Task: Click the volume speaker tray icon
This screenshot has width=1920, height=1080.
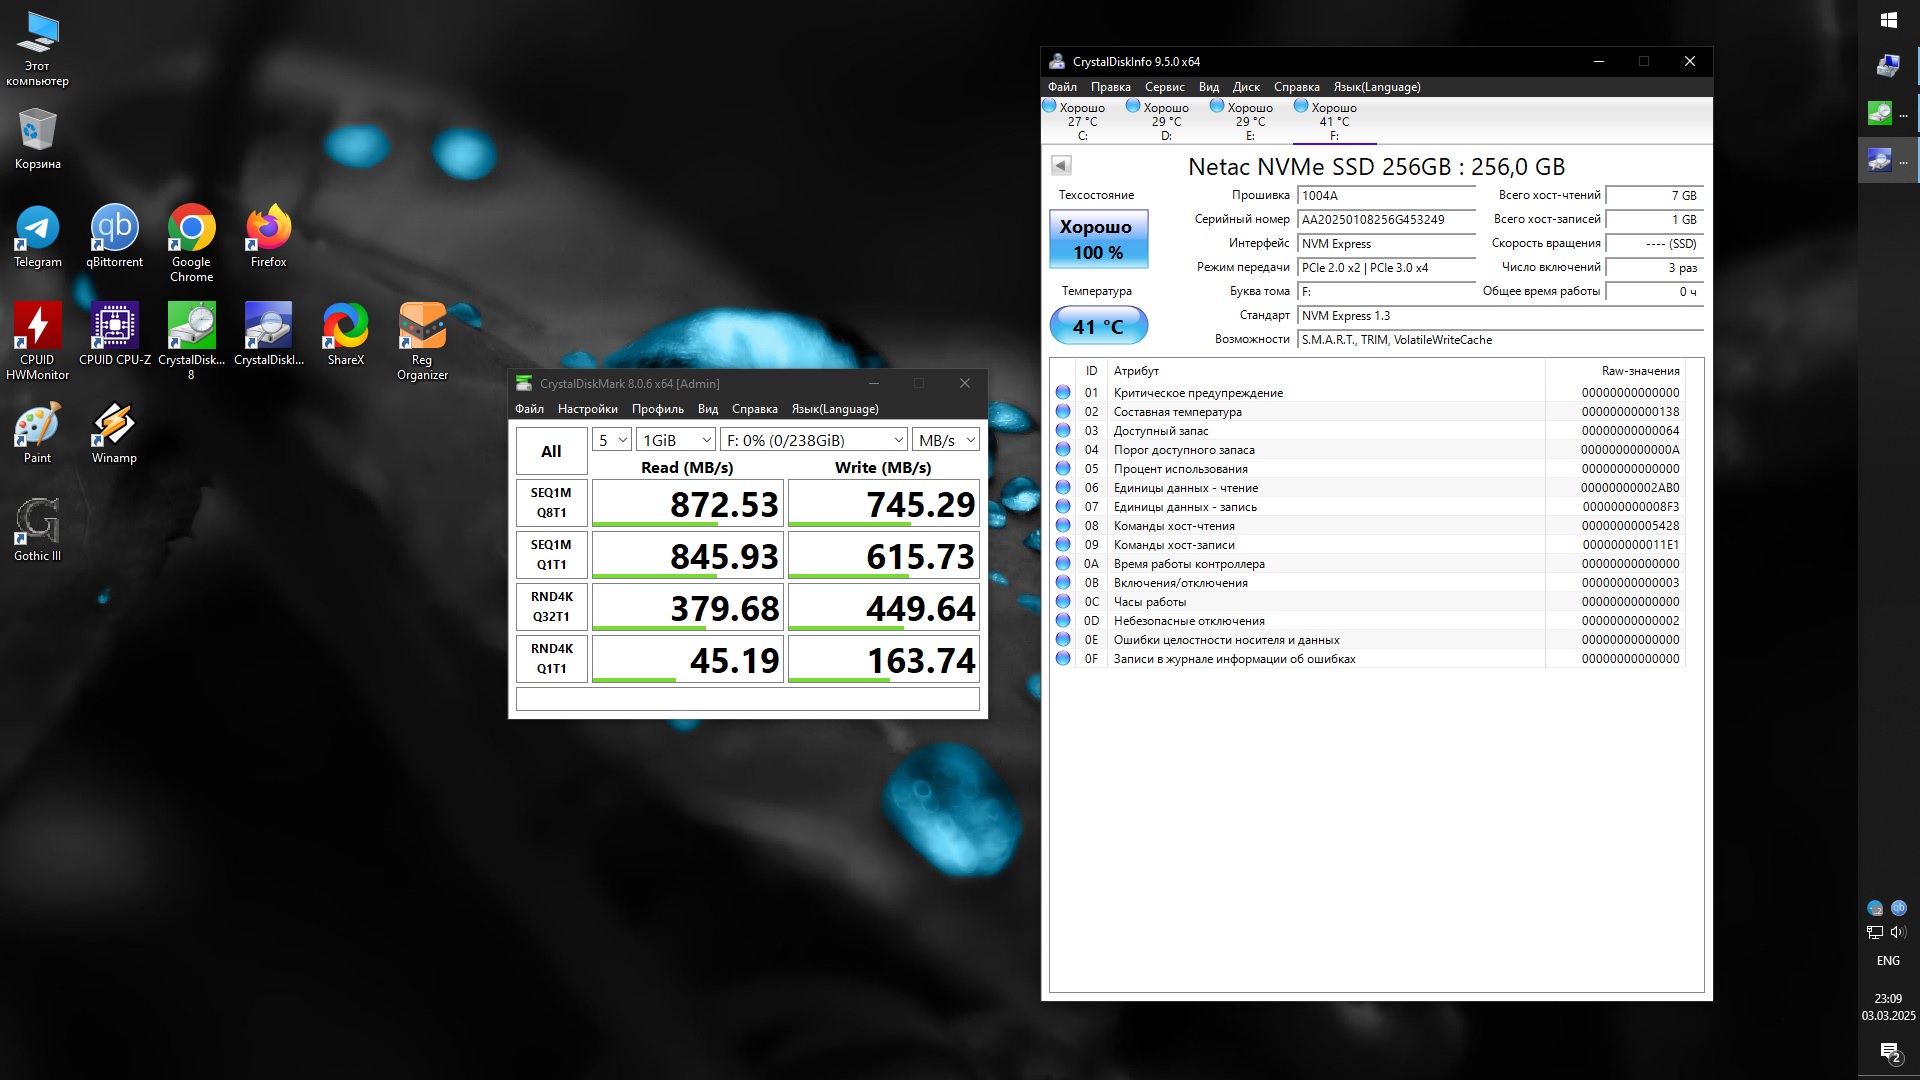Action: coord(1898,932)
